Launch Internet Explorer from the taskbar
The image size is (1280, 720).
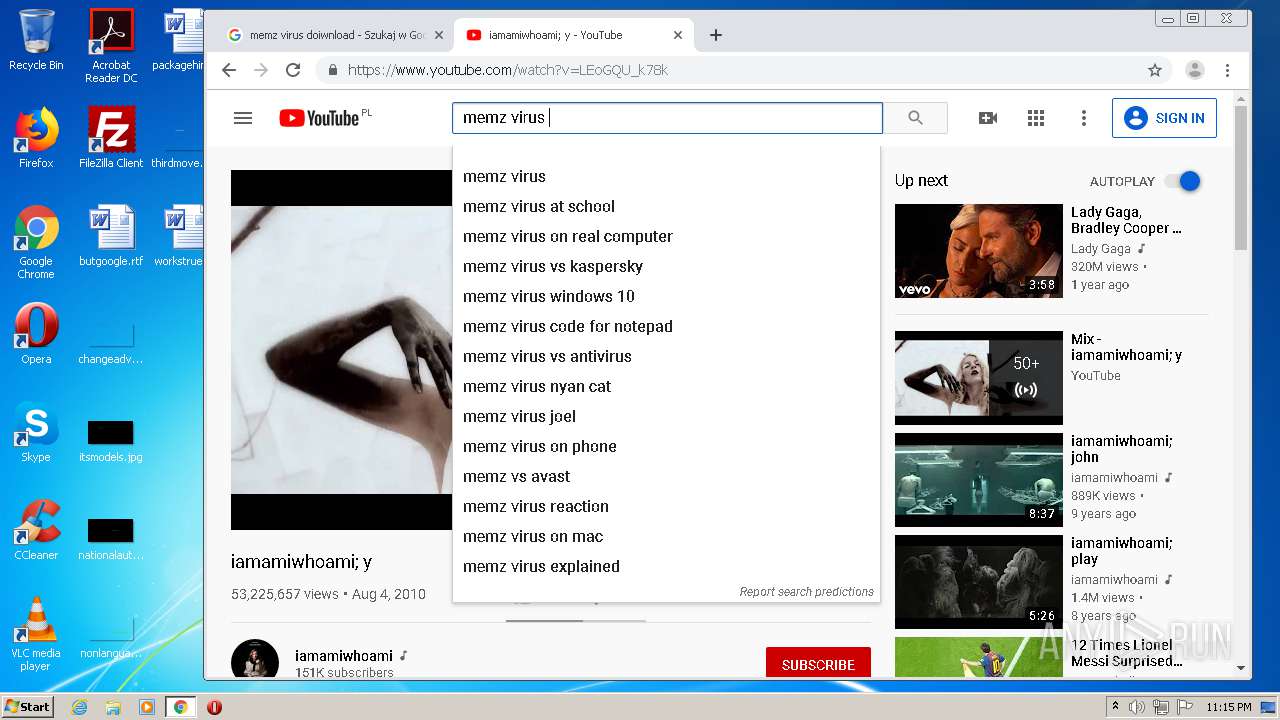79,707
